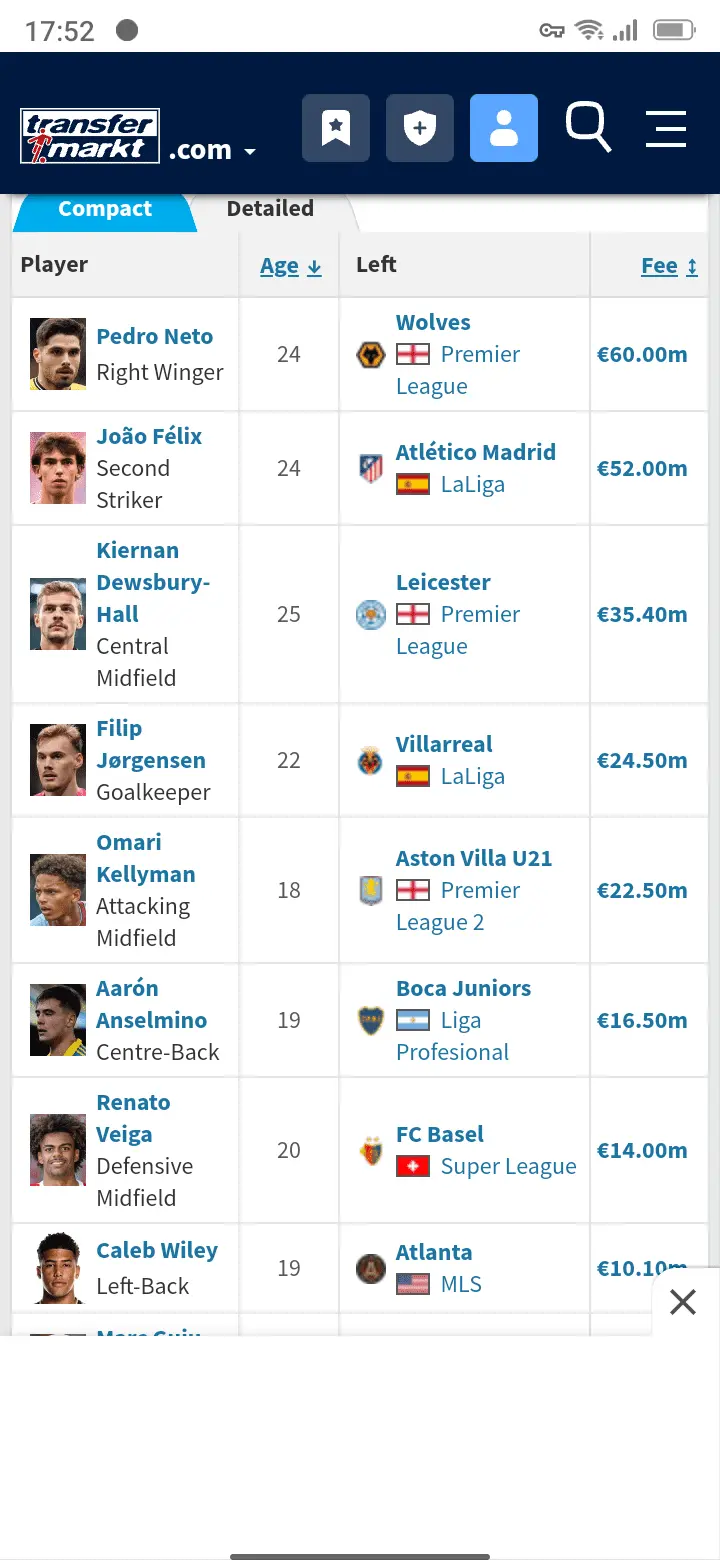Click the Wolves club crest

tap(371, 355)
